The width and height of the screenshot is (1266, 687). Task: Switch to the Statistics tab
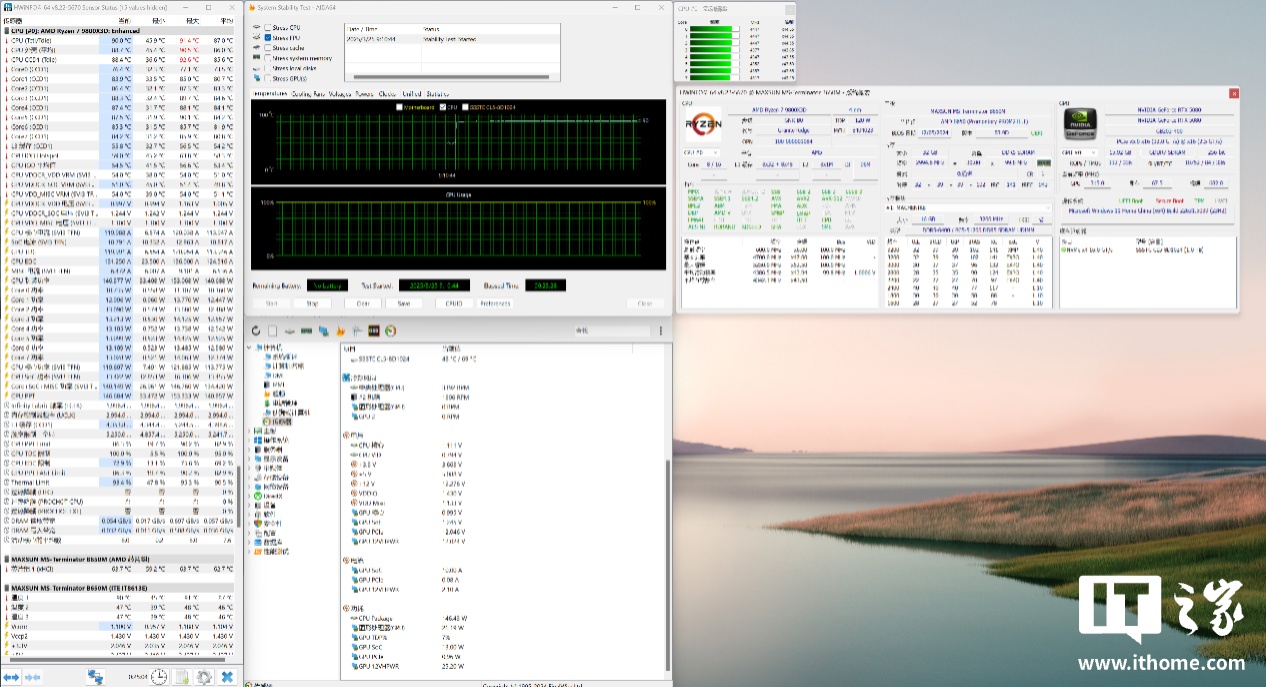coord(438,94)
